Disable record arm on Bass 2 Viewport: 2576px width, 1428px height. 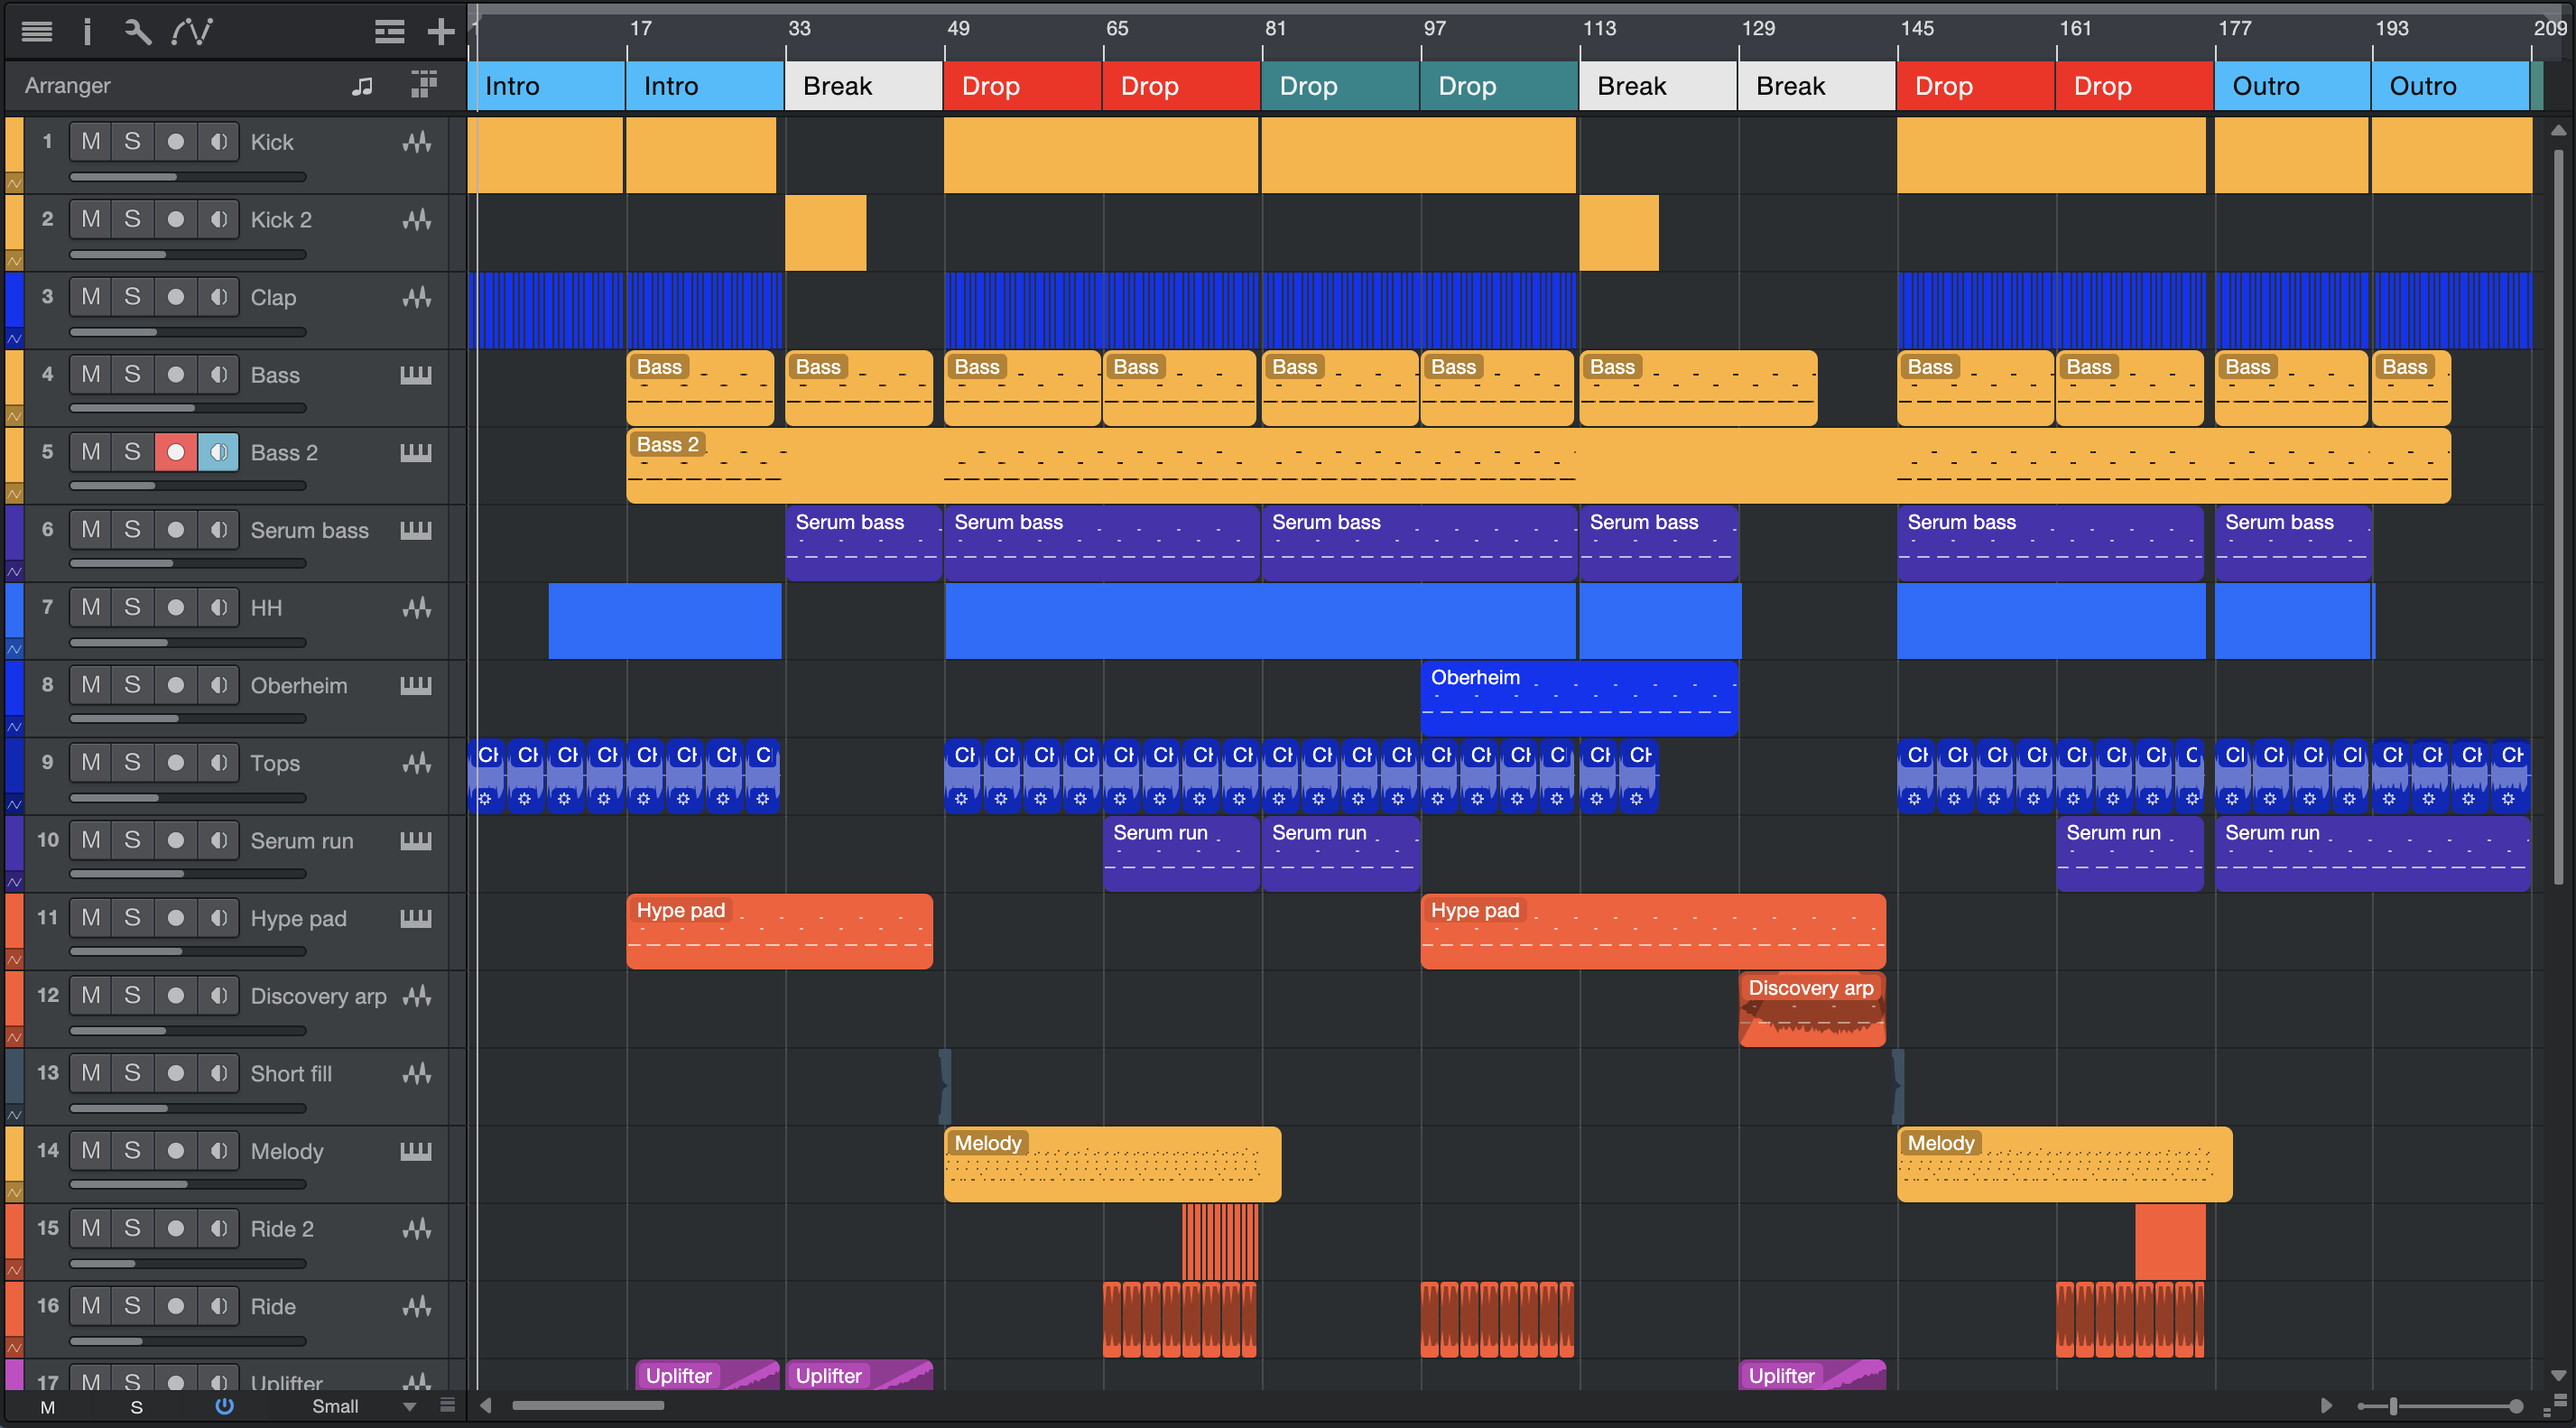coord(175,453)
